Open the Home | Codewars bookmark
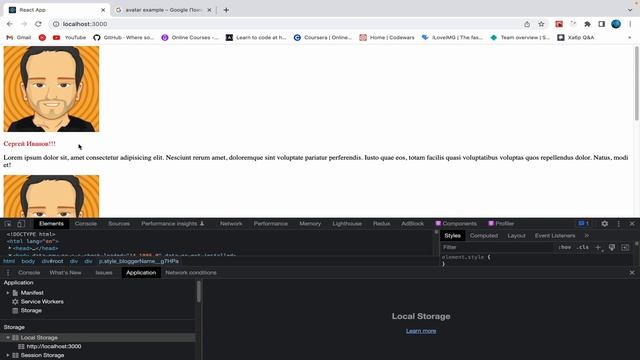The width and height of the screenshot is (640, 360). click(387, 38)
